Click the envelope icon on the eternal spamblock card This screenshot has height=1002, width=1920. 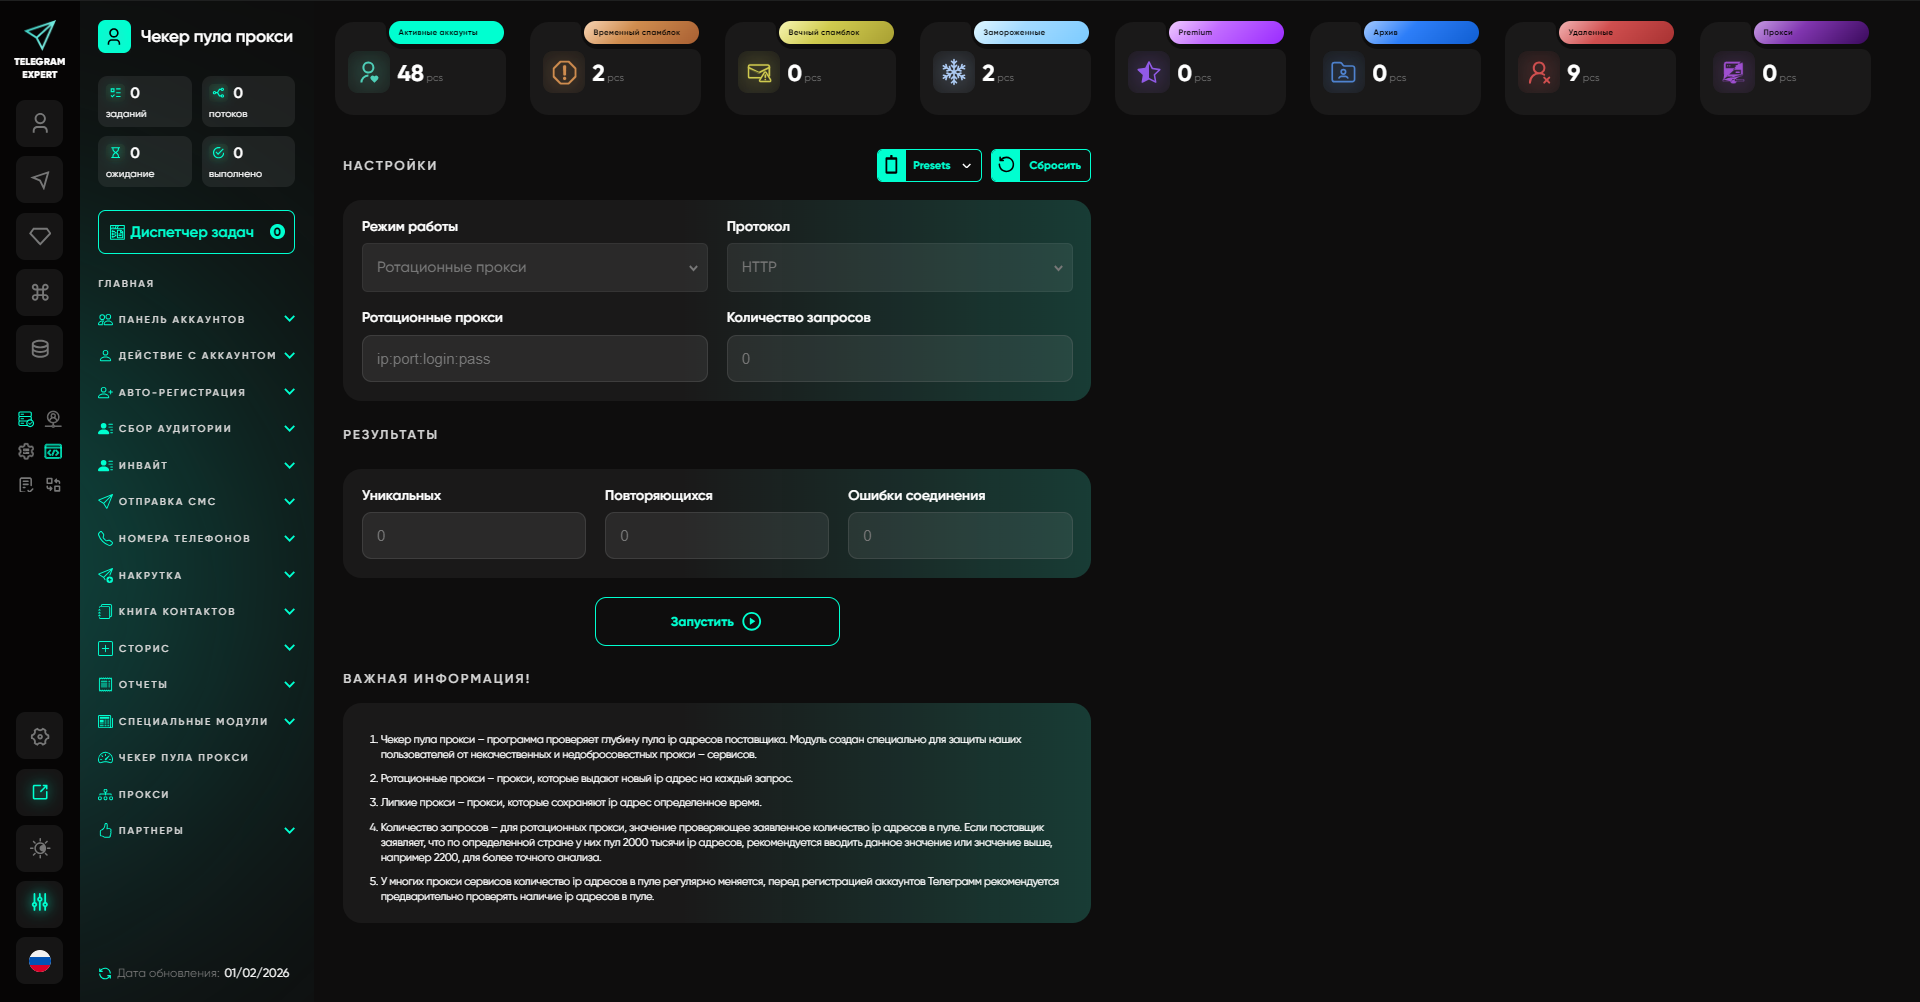pos(759,72)
